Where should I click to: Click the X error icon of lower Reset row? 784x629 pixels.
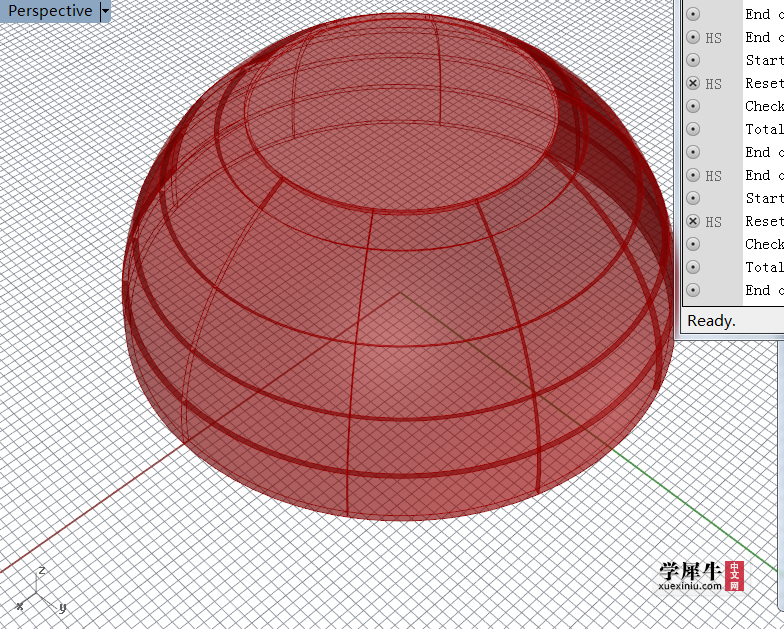tap(692, 221)
